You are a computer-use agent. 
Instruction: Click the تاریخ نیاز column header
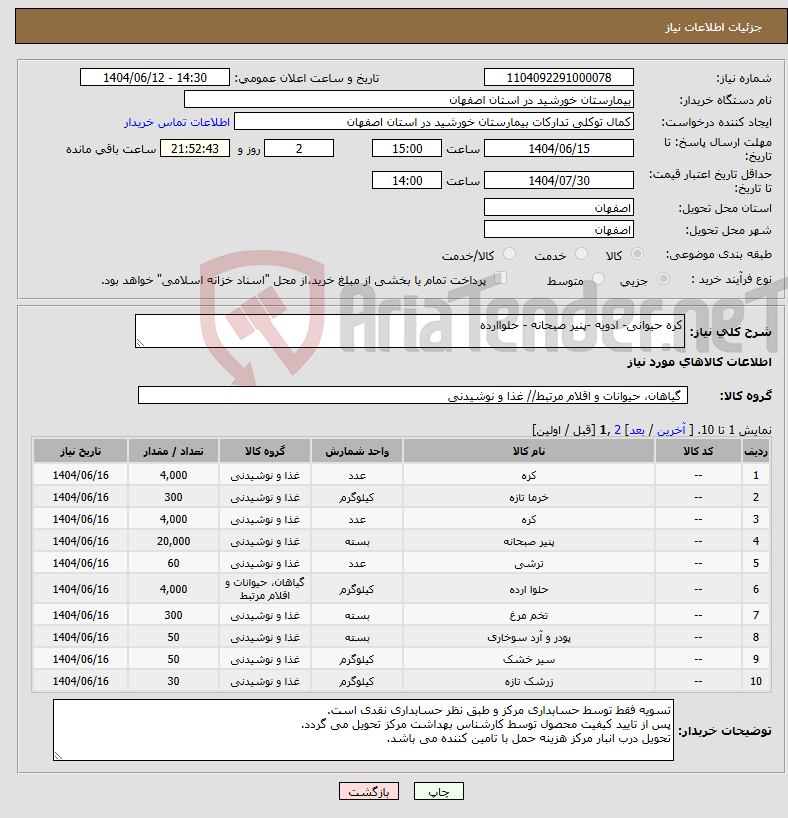80,451
